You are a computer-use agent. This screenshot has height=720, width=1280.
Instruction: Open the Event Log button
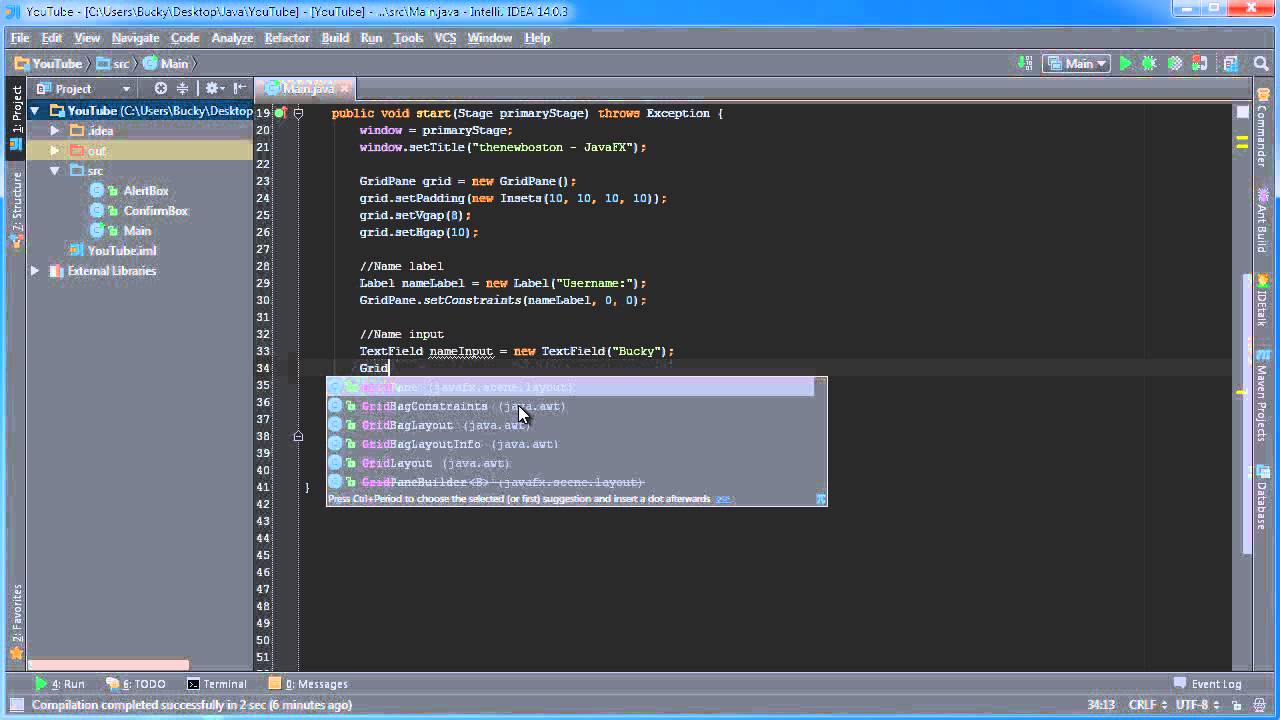1208,684
